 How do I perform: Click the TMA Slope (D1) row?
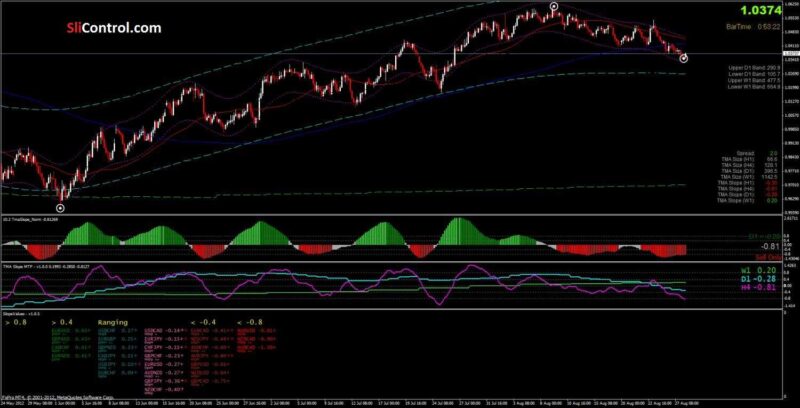748,195
